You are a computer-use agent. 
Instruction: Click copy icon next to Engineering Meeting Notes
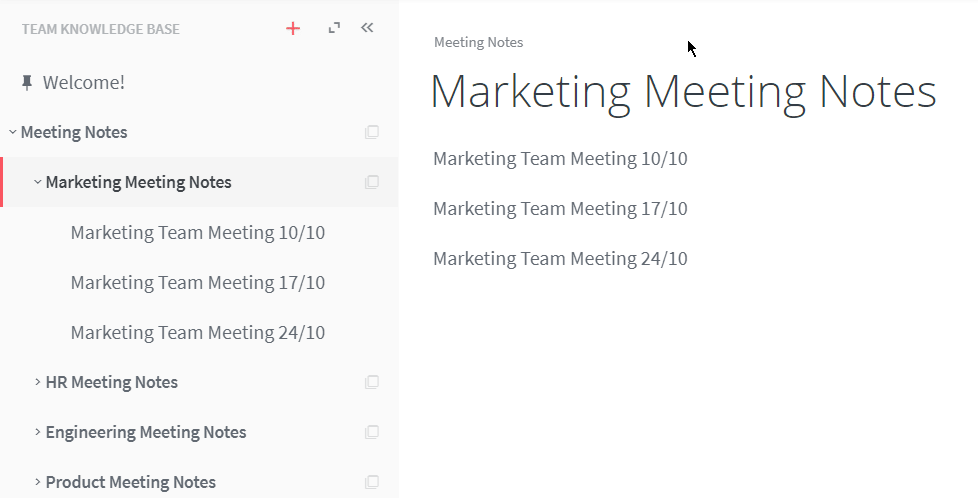pyautogui.click(x=372, y=431)
